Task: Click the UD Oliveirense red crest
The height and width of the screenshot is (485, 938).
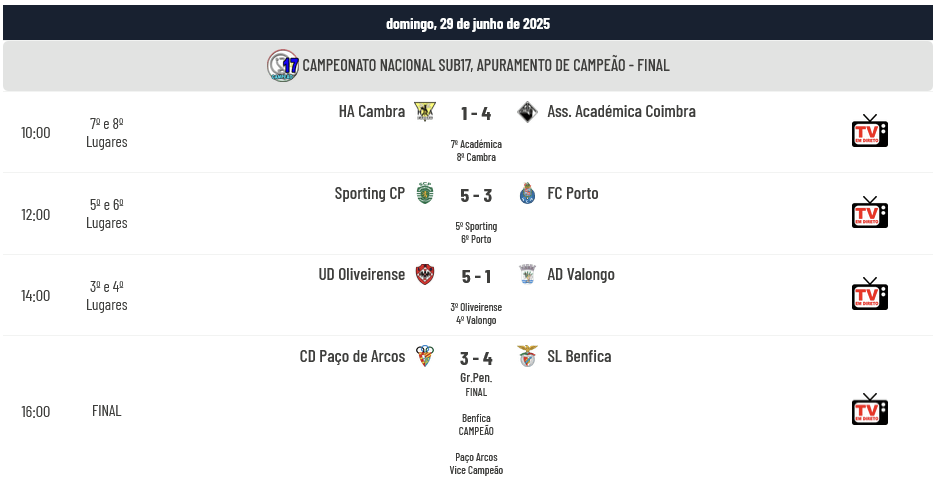Action: pos(425,274)
